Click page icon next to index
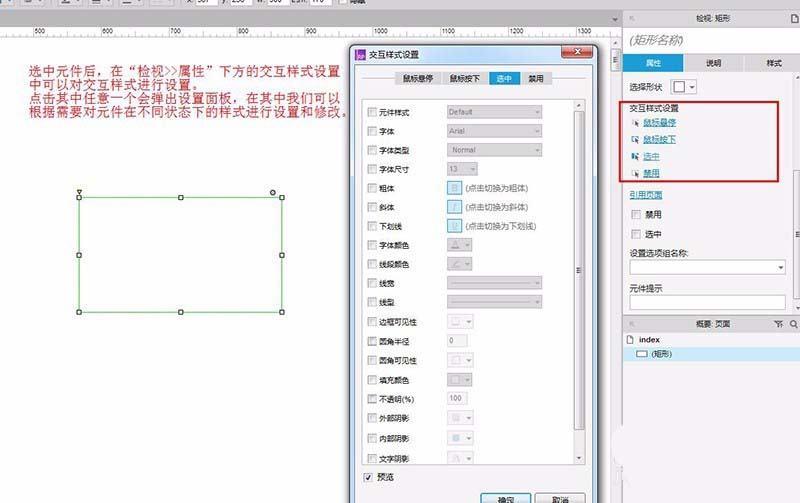 [x=630, y=339]
